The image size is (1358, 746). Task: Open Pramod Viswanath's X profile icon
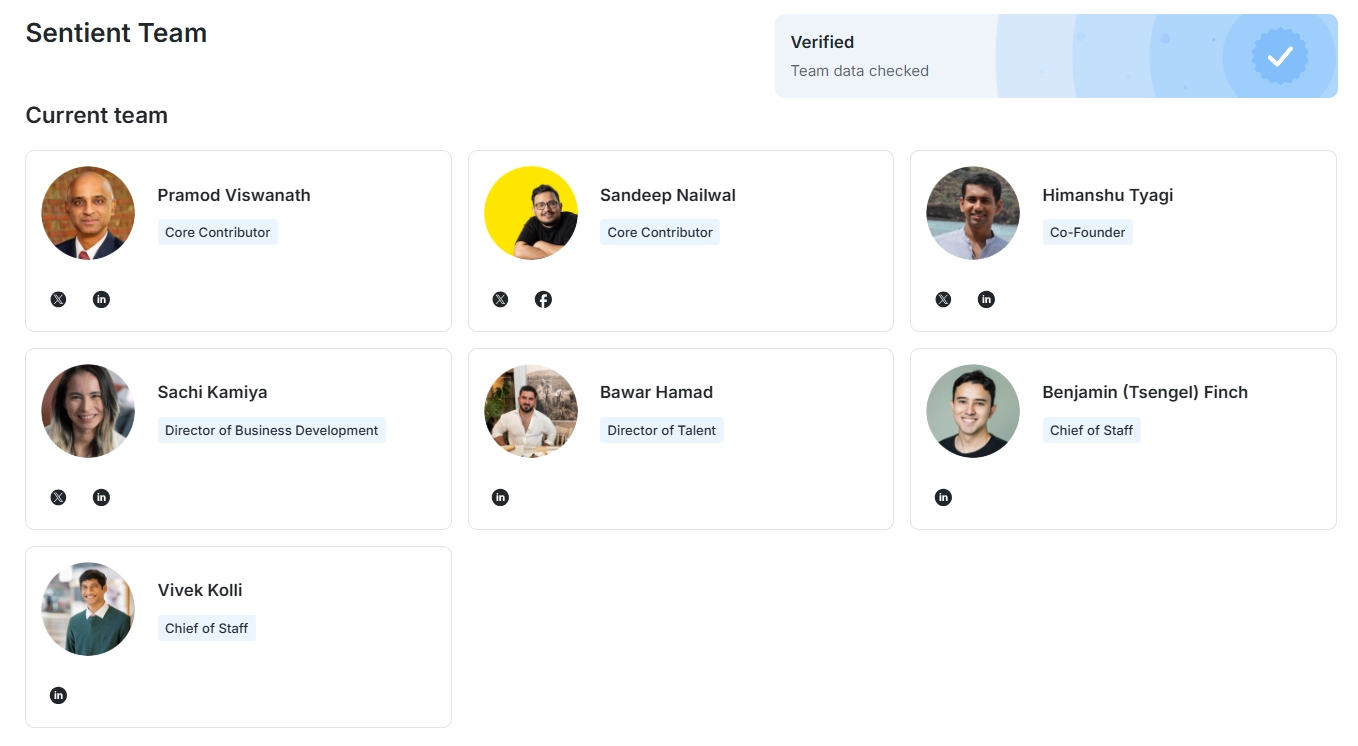point(58,299)
